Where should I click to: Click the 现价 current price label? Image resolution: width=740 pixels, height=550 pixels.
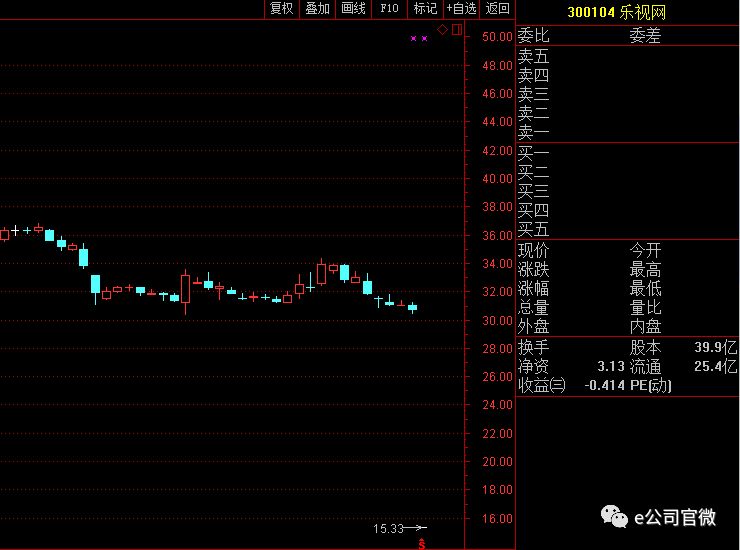point(533,250)
